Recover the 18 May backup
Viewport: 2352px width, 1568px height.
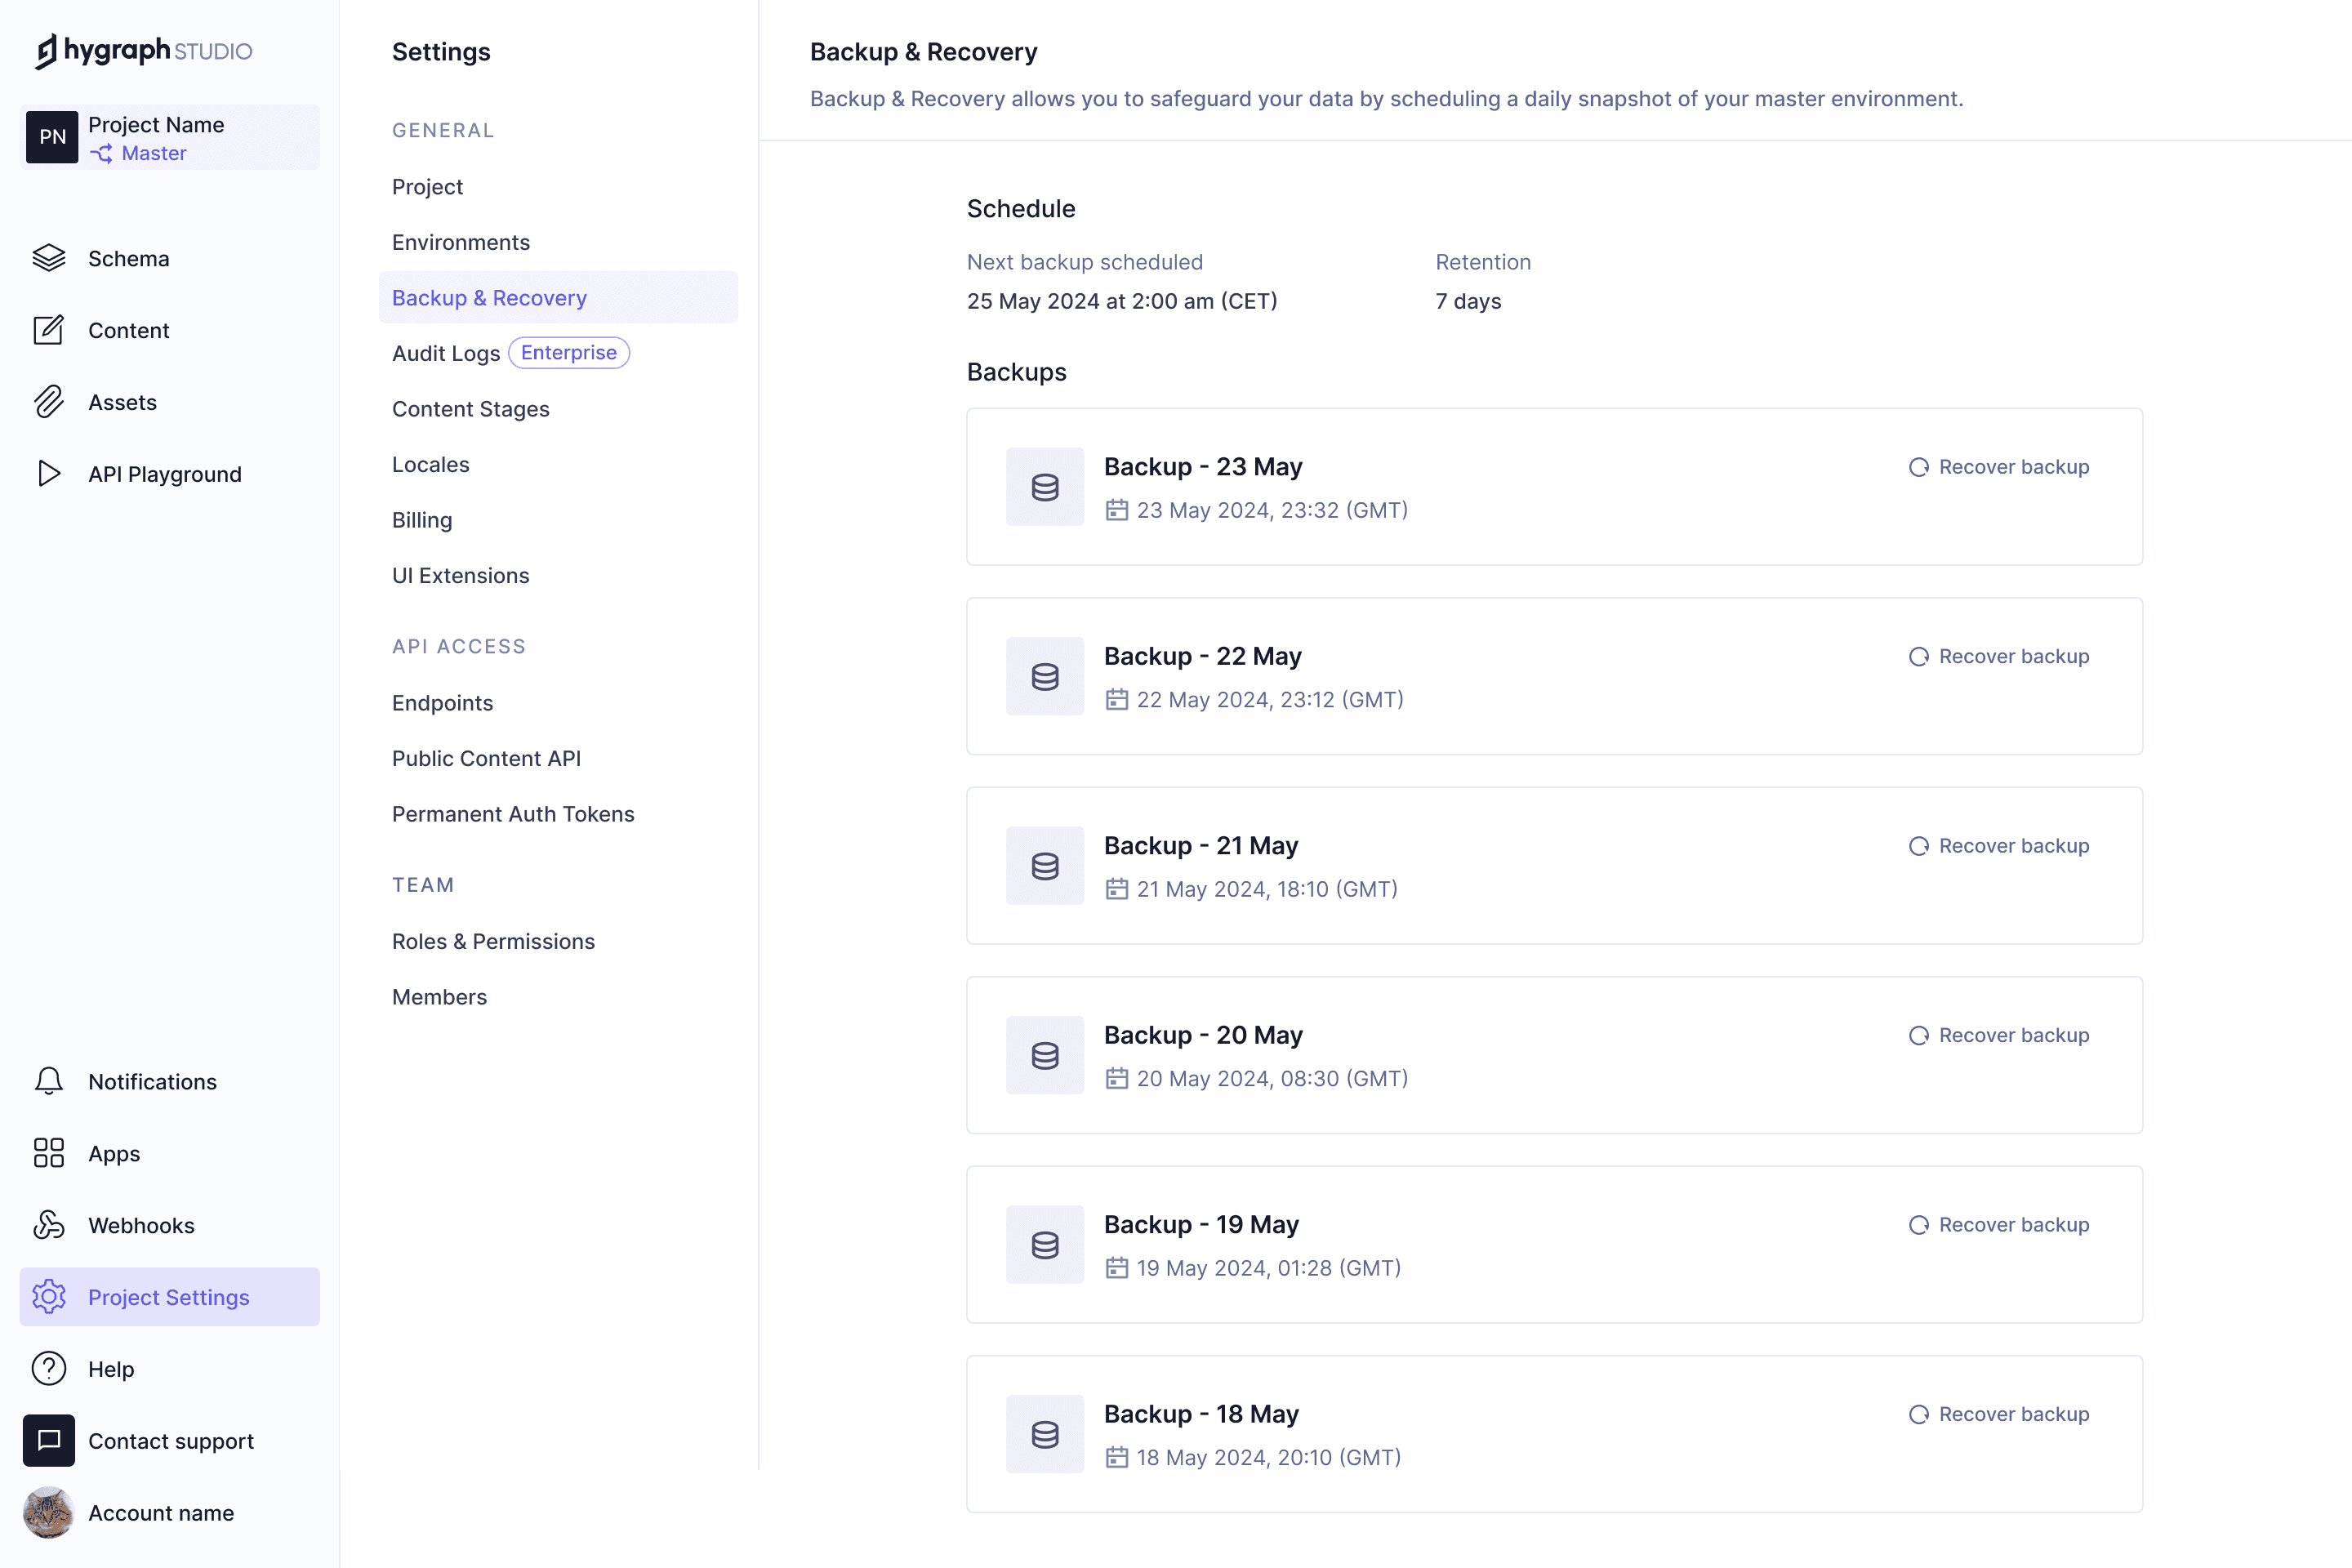tap(1998, 1414)
